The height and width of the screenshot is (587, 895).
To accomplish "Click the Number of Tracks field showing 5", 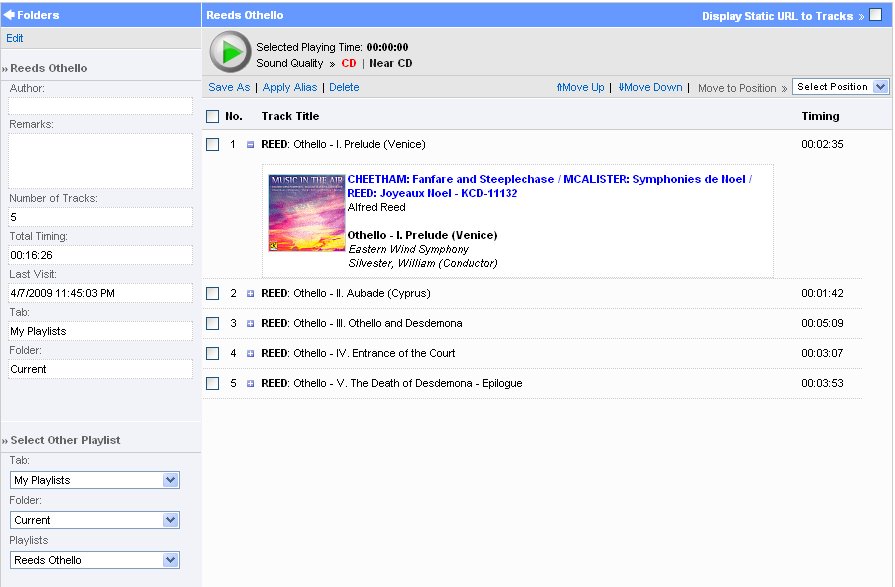I will tap(100, 217).
